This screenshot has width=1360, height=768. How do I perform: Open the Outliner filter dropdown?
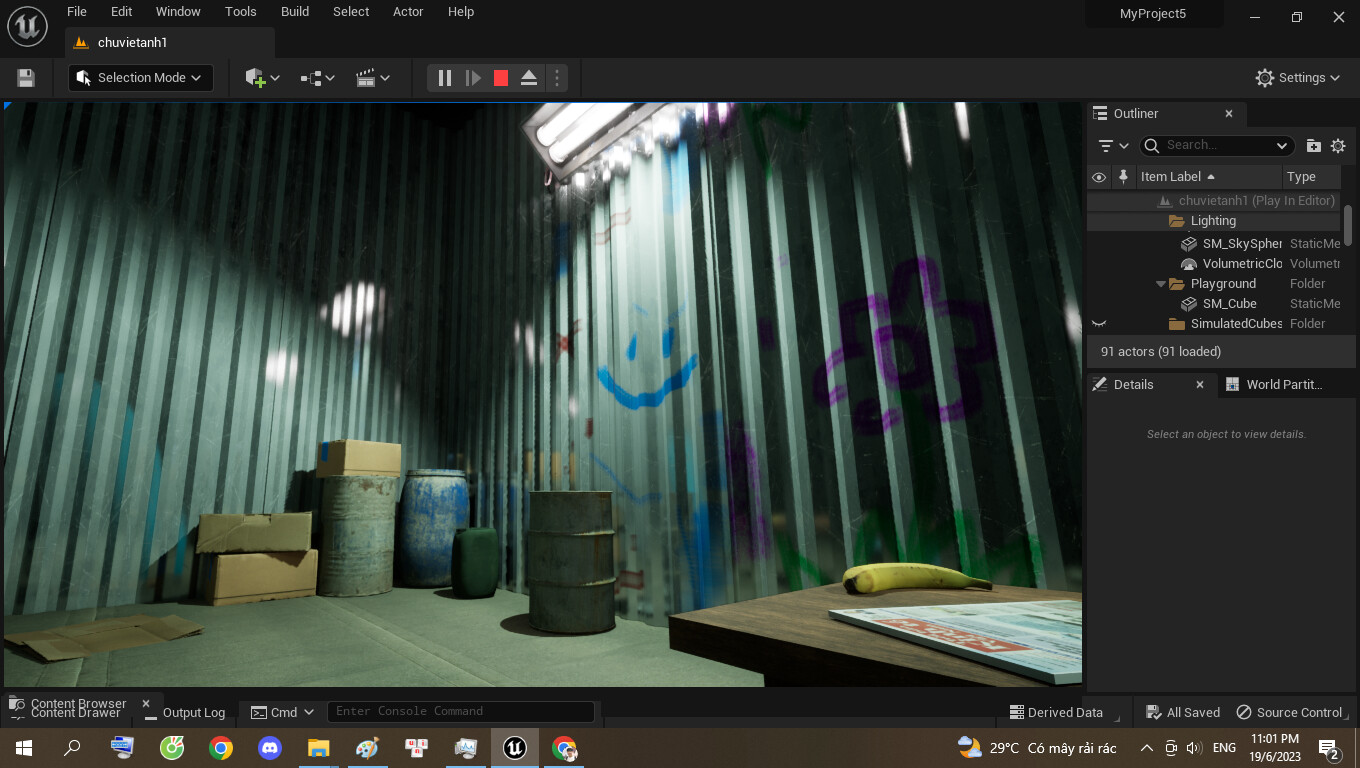pyautogui.click(x=1113, y=146)
